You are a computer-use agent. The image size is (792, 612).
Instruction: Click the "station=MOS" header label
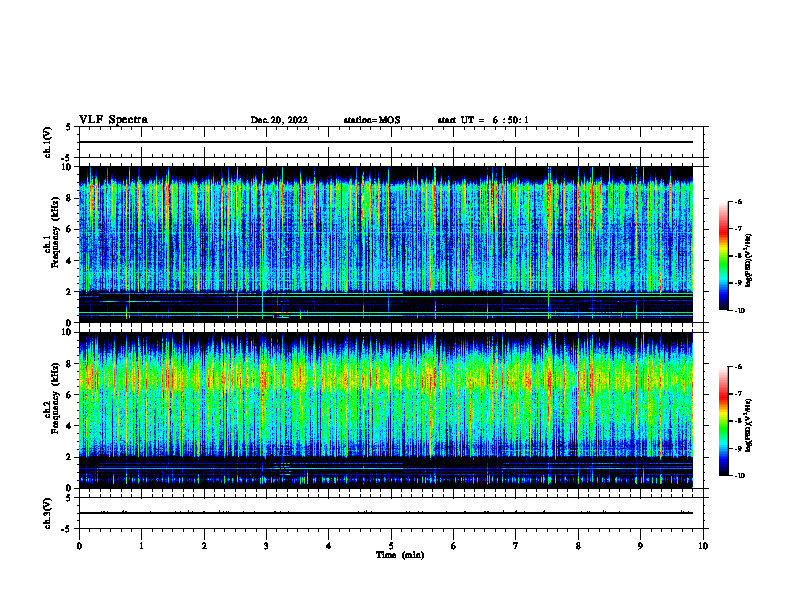click(372, 120)
